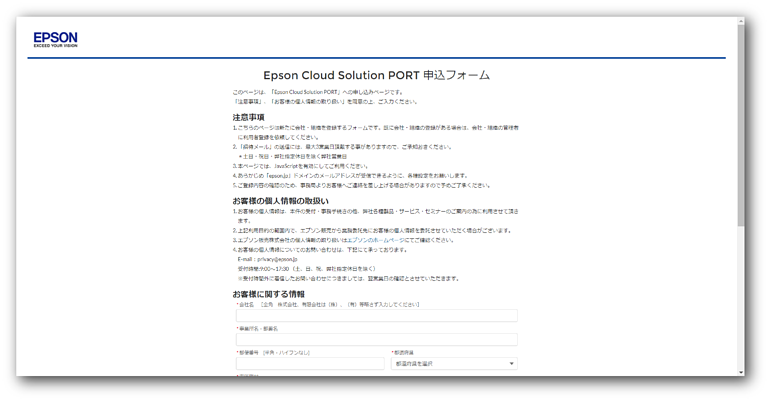
Task: Click the 注意事項 section heading
Action: pos(248,117)
